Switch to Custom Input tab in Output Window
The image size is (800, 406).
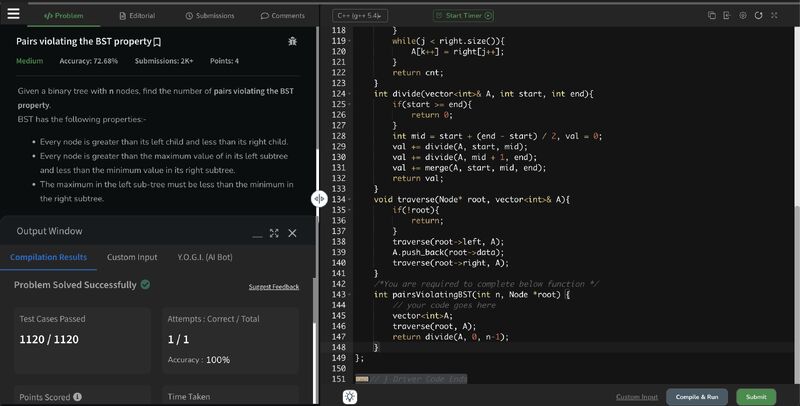[132, 257]
